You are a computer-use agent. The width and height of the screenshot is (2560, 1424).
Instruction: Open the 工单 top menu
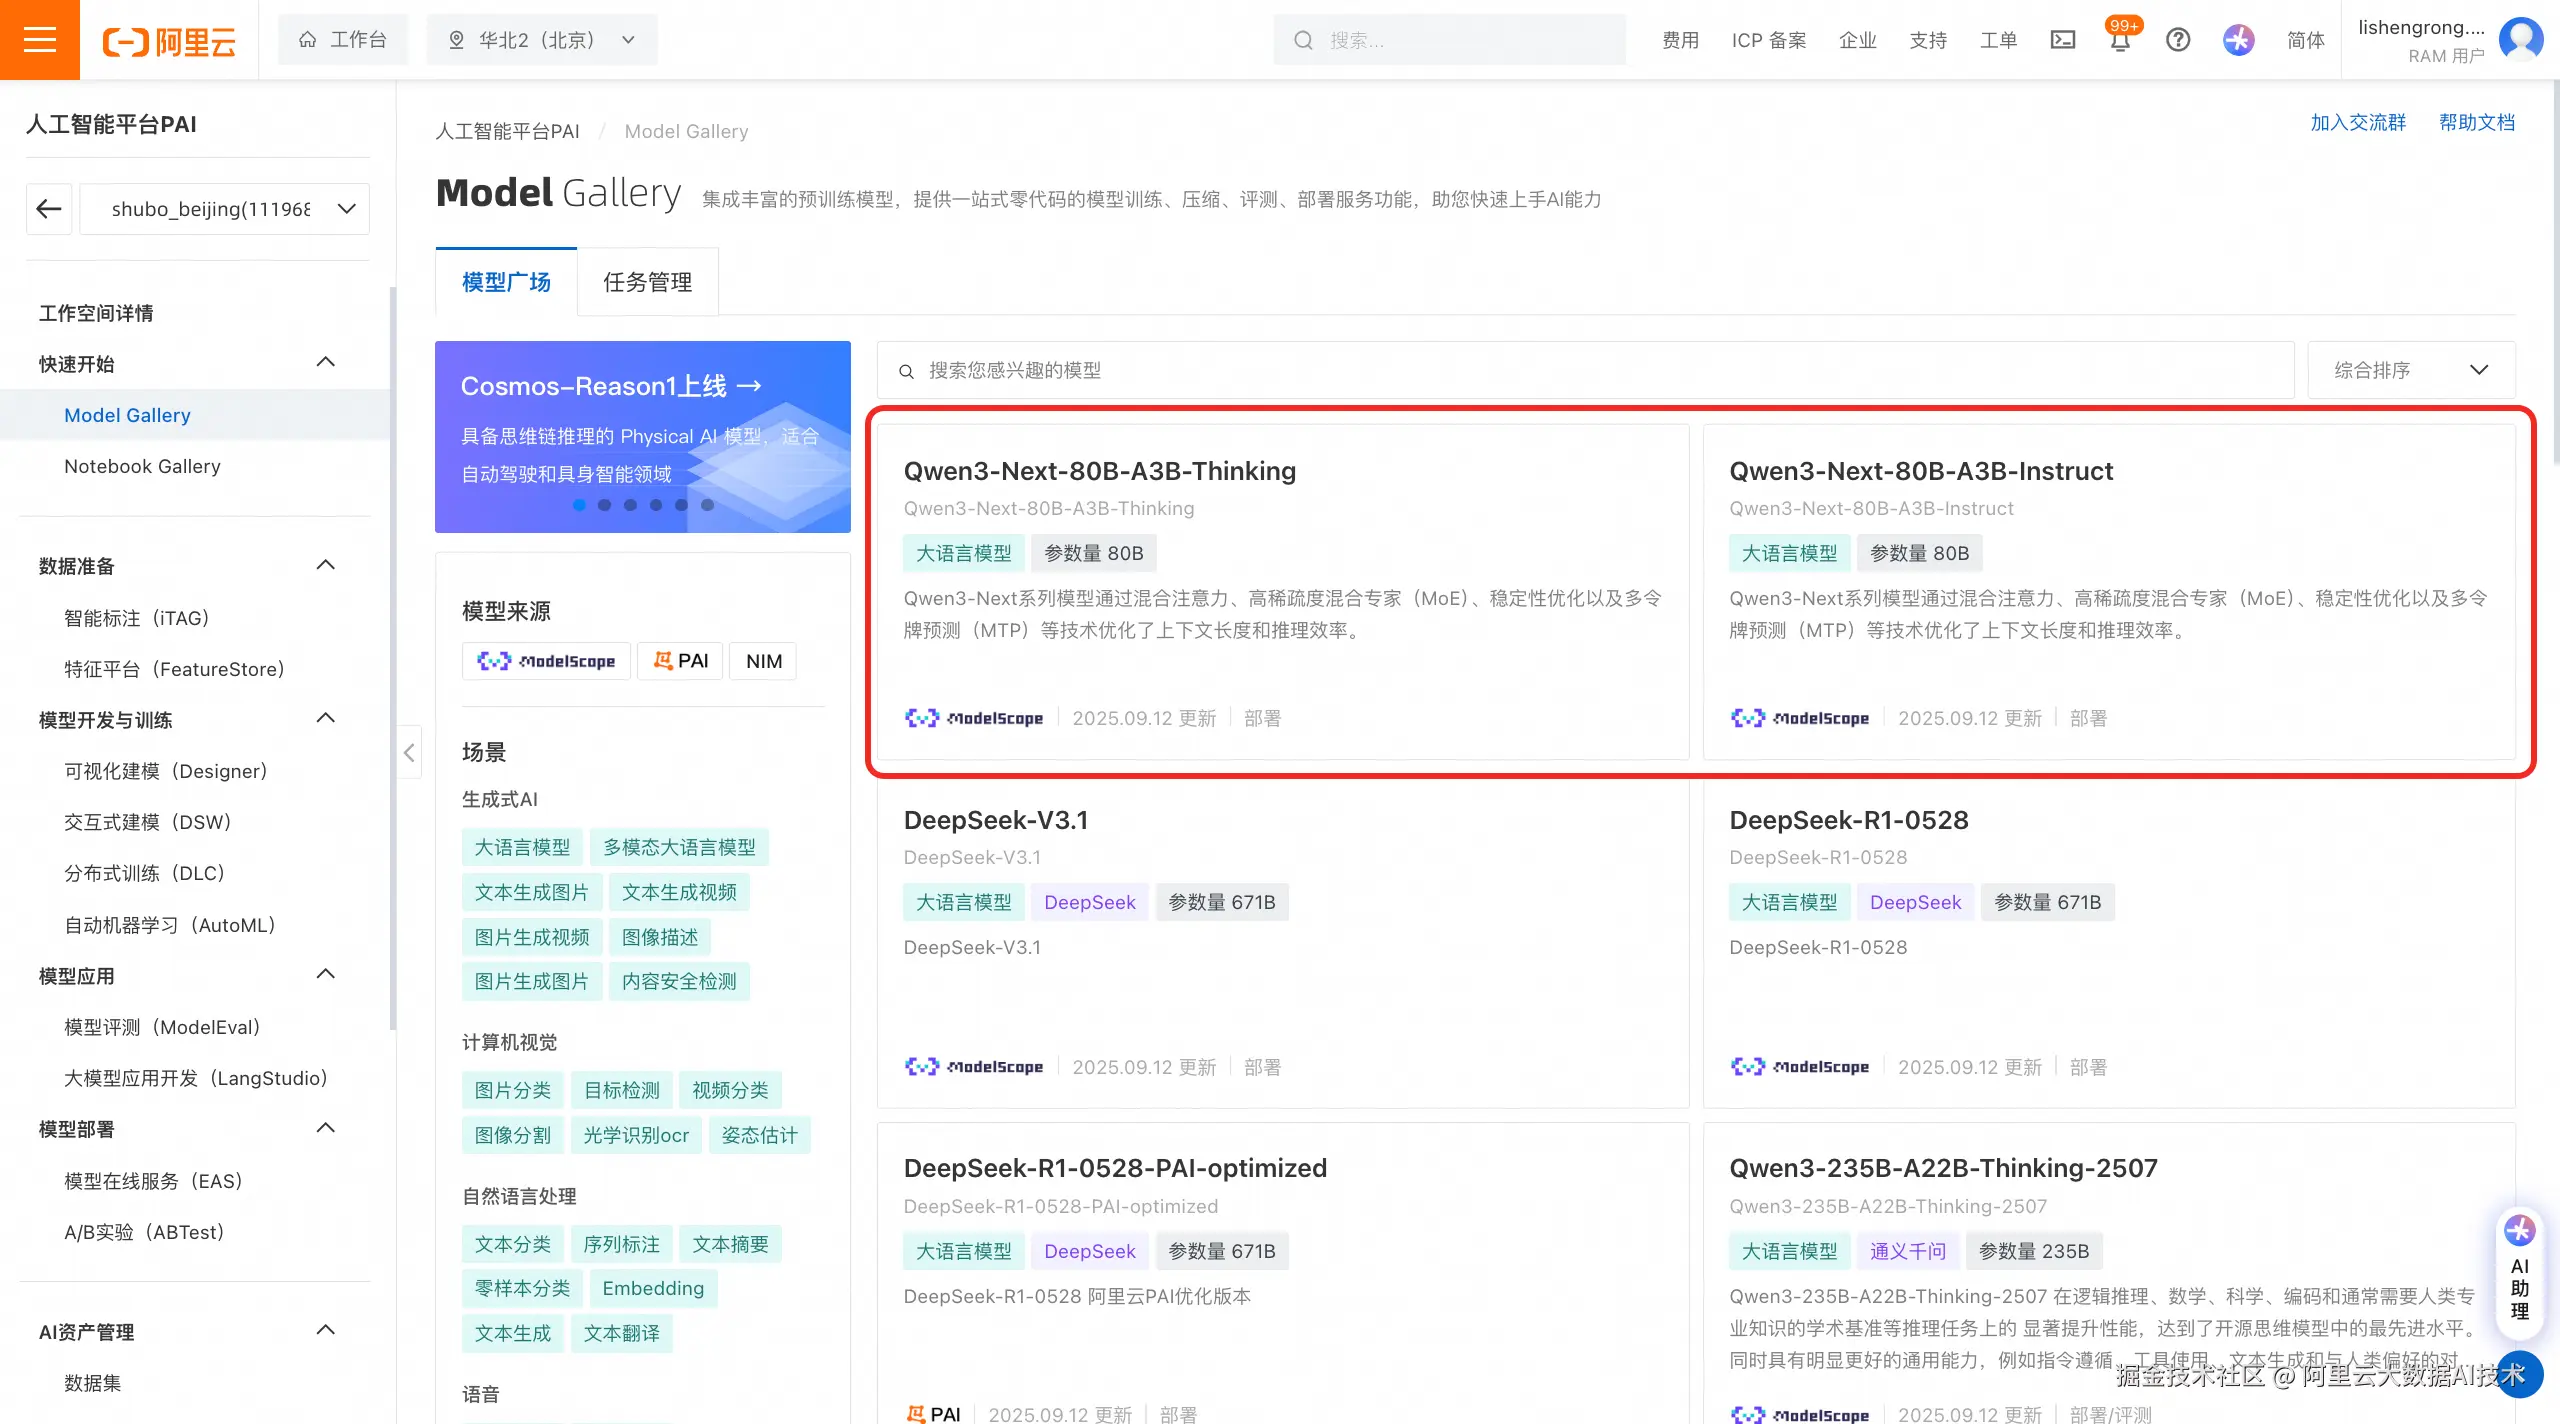1998,40
